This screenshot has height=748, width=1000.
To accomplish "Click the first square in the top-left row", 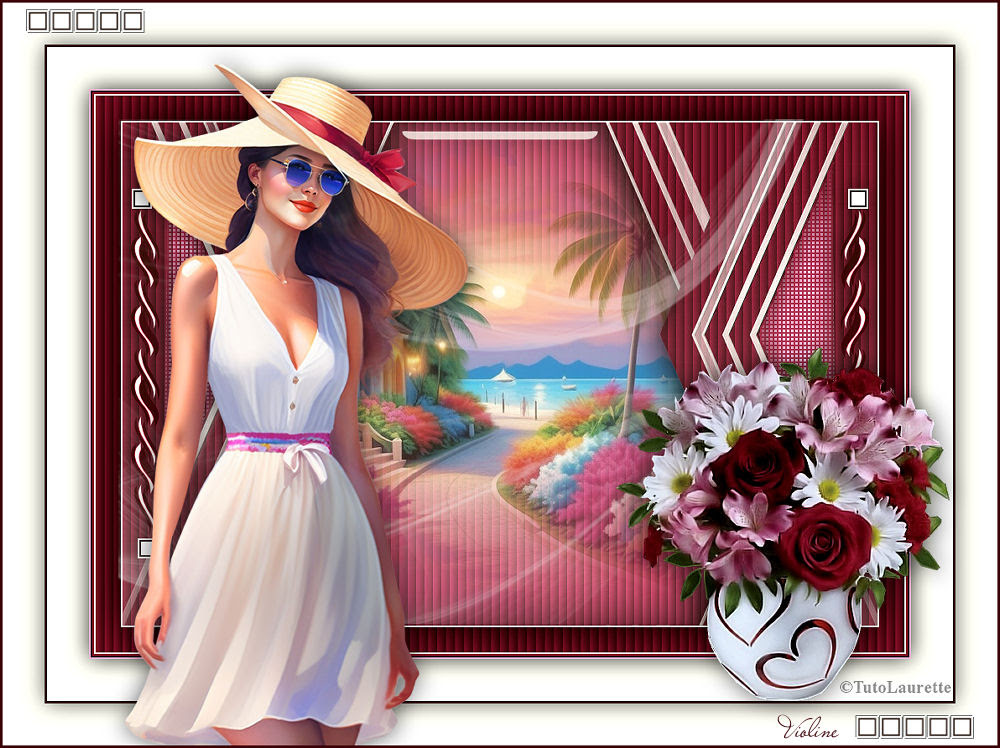I will point(38,21).
